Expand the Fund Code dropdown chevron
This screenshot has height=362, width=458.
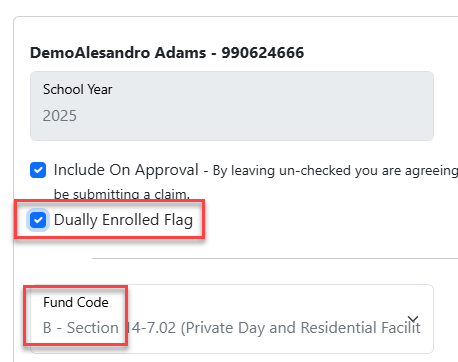coord(413,319)
